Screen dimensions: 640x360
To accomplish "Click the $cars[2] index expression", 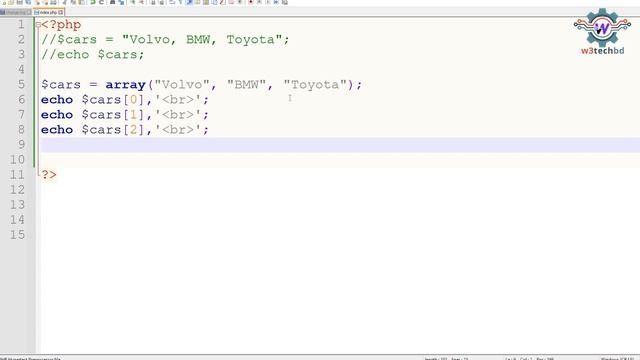I will pos(113,130).
